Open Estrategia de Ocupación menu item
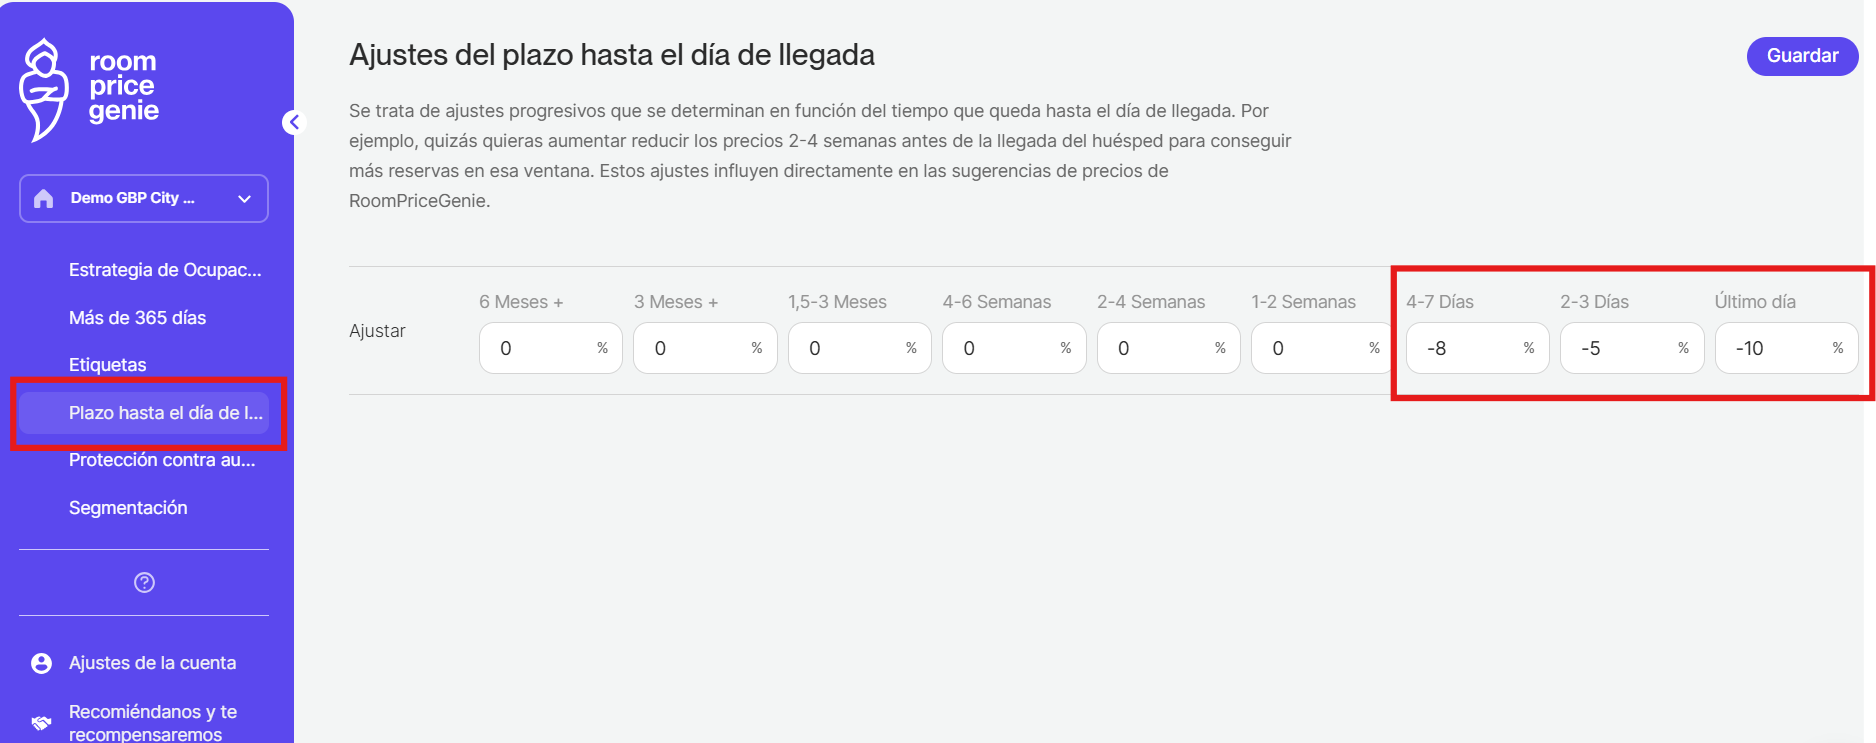The width and height of the screenshot is (1876, 743). tap(164, 270)
